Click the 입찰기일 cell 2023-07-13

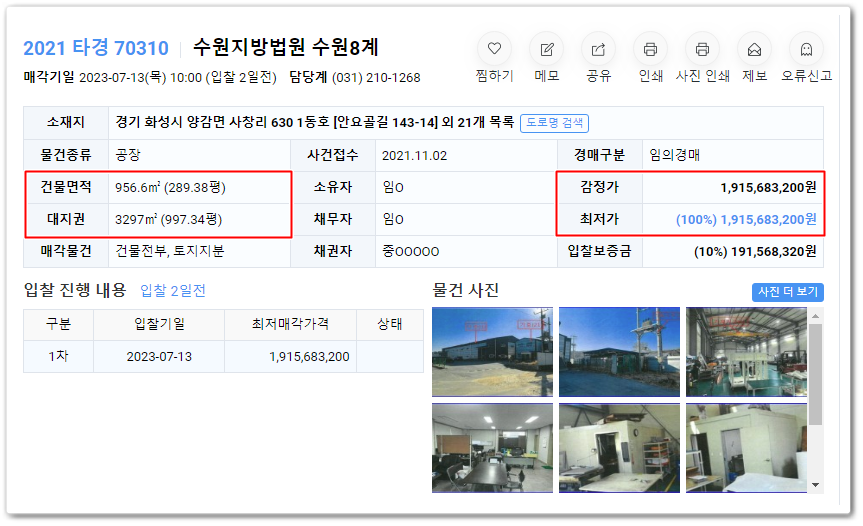point(159,357)
